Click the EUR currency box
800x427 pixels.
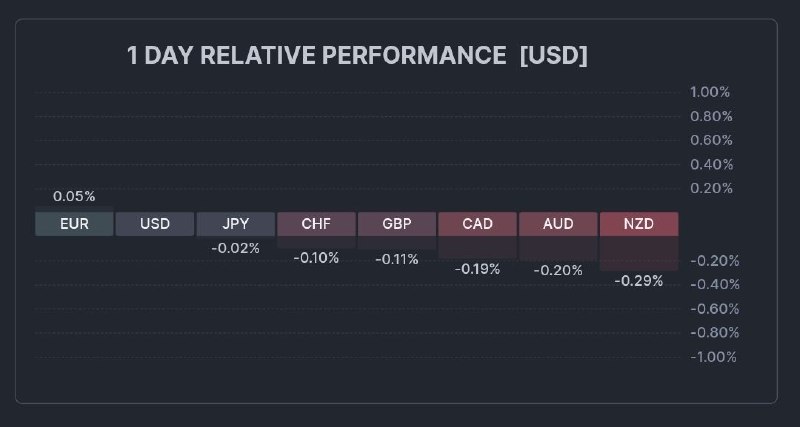click(x=74, y=224)
